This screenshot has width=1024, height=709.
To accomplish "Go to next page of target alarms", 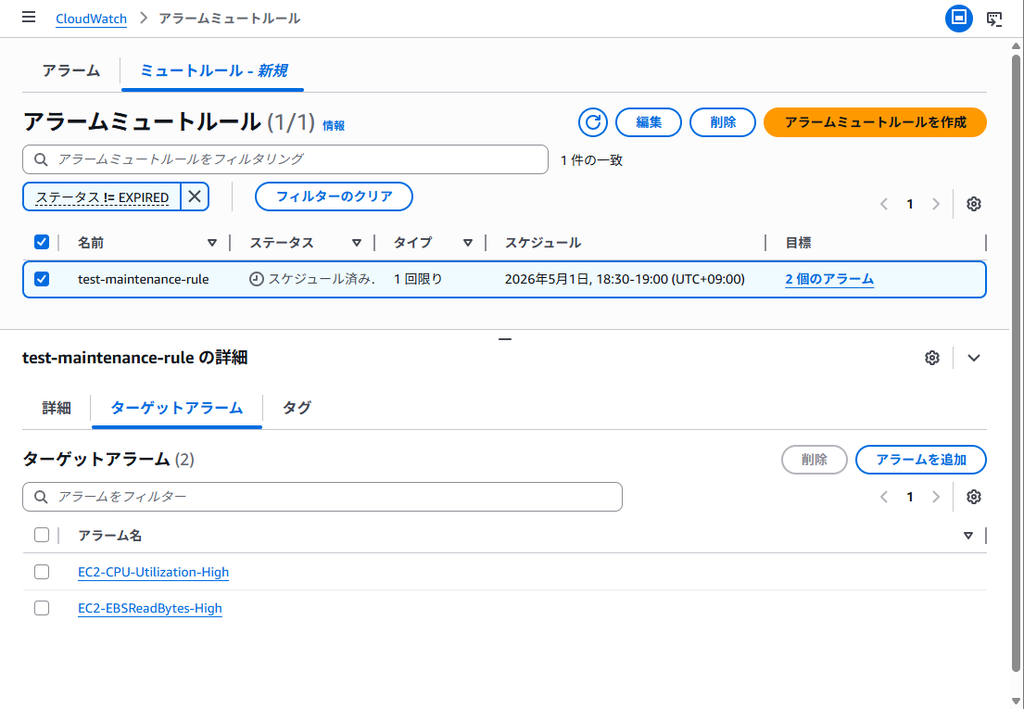I will point(936,497).
